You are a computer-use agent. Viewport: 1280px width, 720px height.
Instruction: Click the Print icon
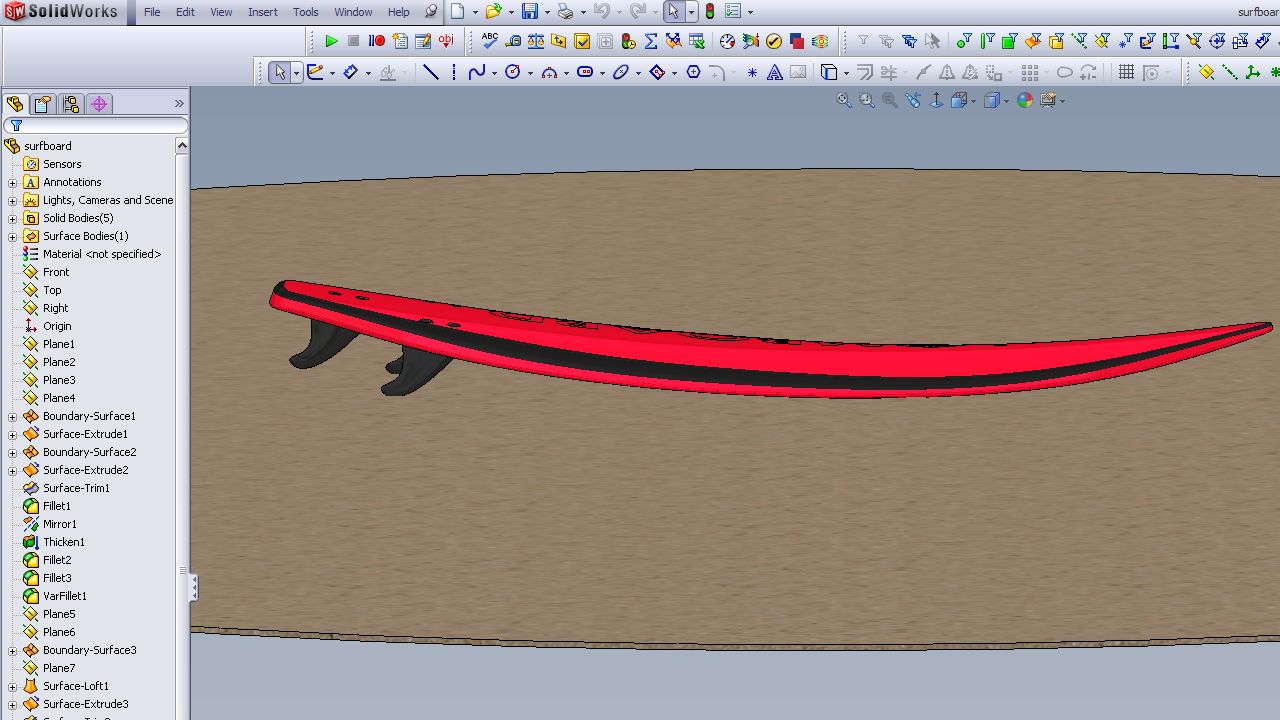[x=566, y=12]
